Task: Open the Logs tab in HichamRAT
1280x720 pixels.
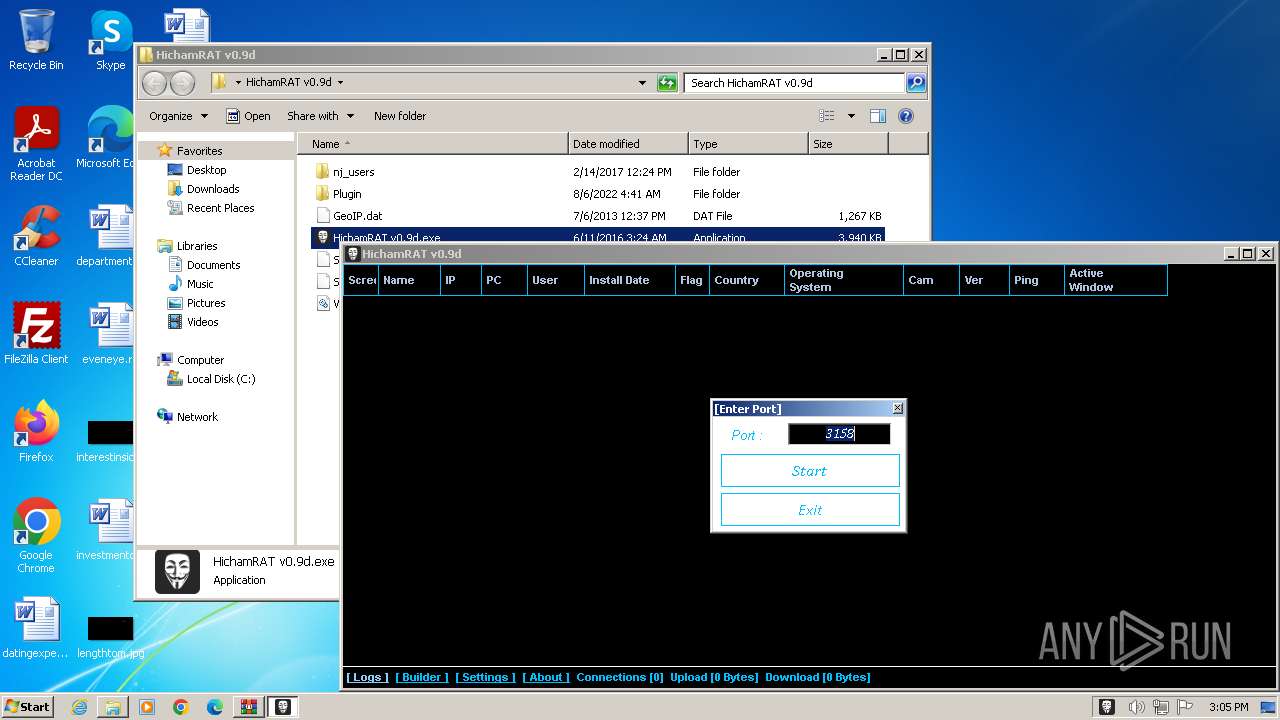Action: (x=367, y=677)
